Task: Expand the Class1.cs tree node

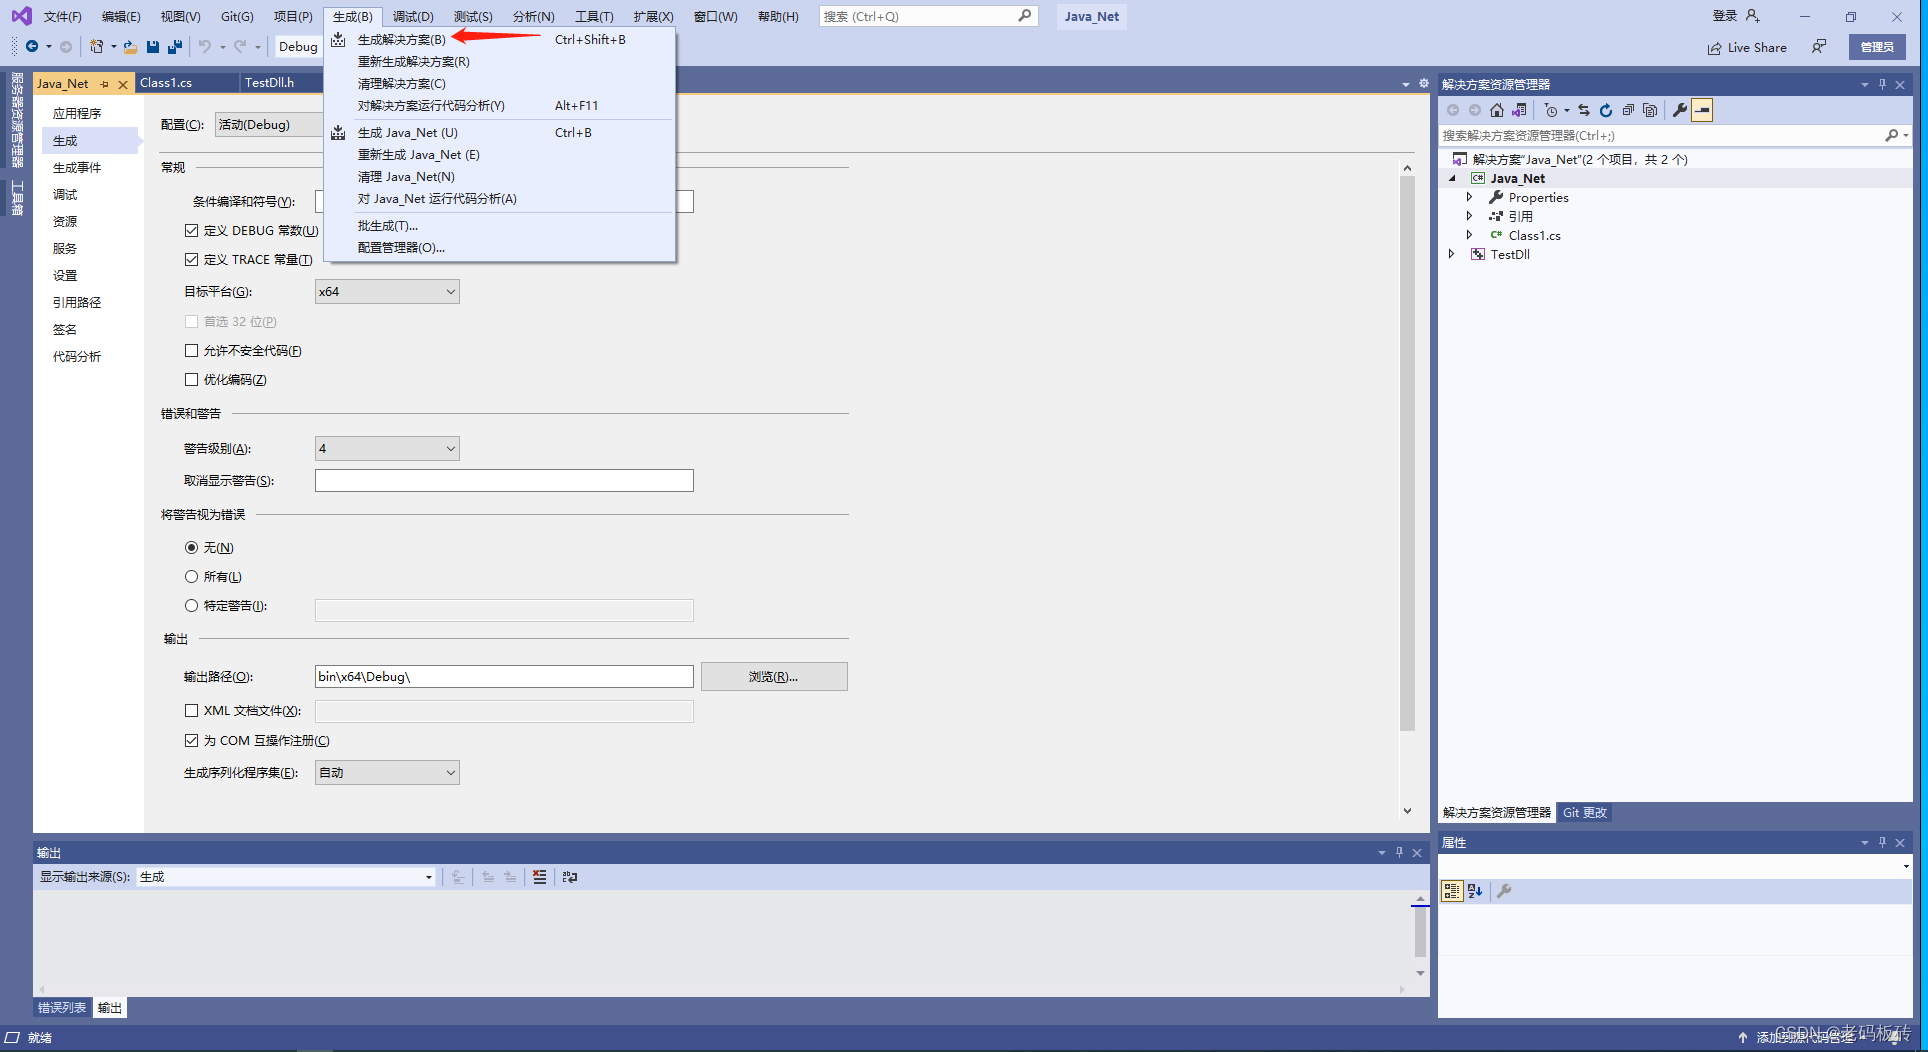Action: click(x=1470, y=235)
